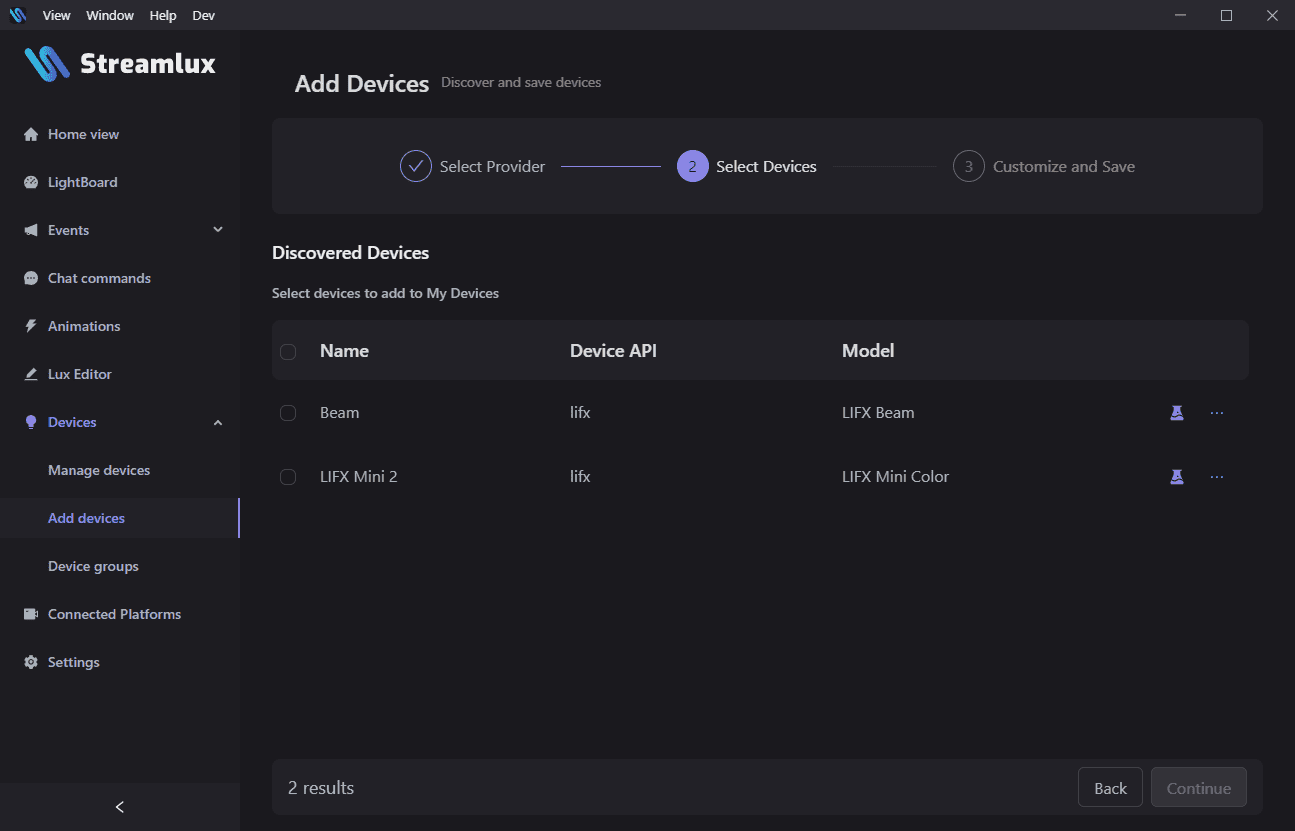Image resolution: width=1295 pixels, height=831 pixels.
Task: Collapse the sidebar with the bottom arrow
Action: pyautogui.click(x=120, y=807)
